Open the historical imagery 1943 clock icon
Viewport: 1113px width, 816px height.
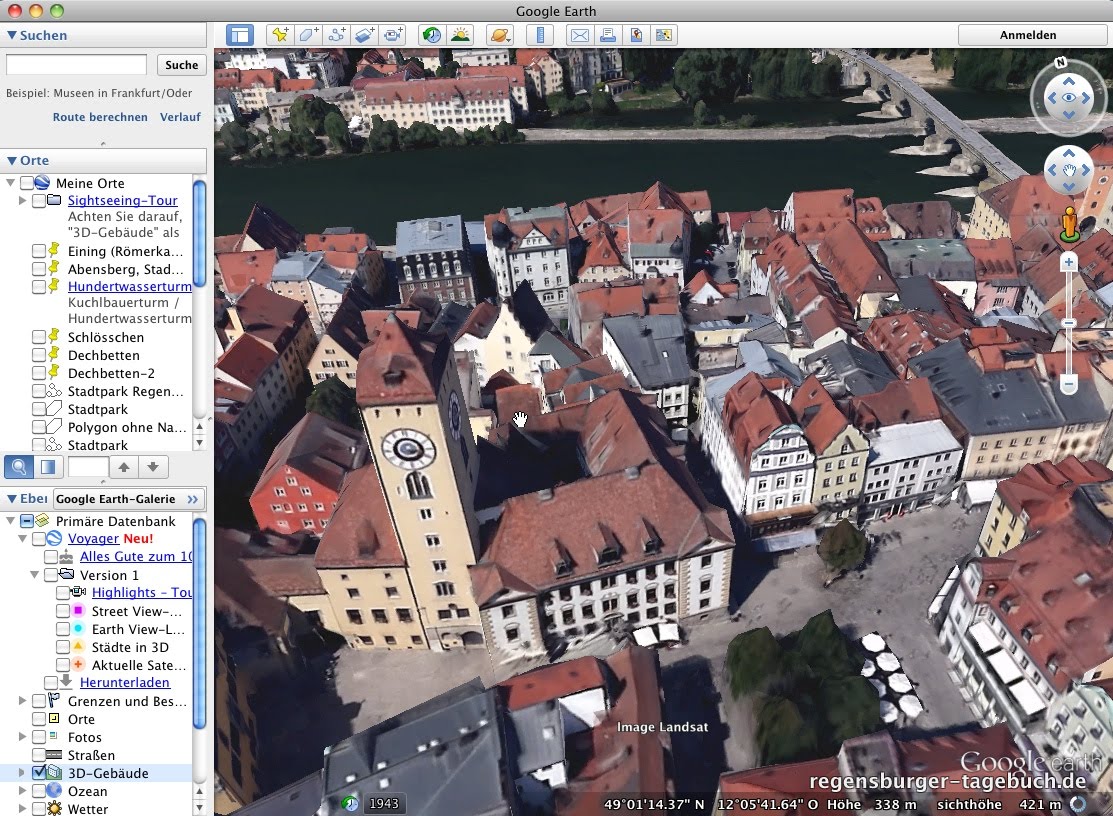[x=351, y=803]
